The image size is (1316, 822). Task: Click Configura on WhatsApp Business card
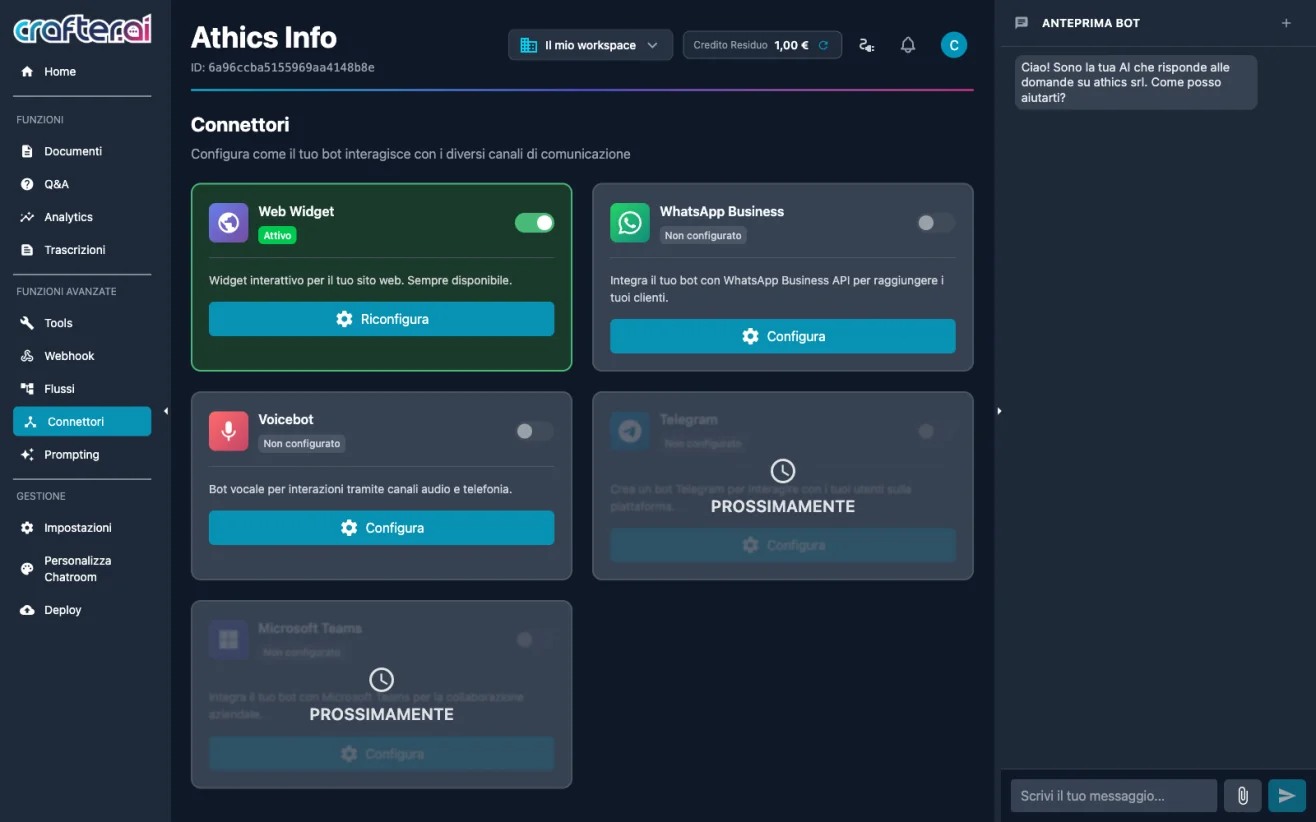click(x=783, y=336)
